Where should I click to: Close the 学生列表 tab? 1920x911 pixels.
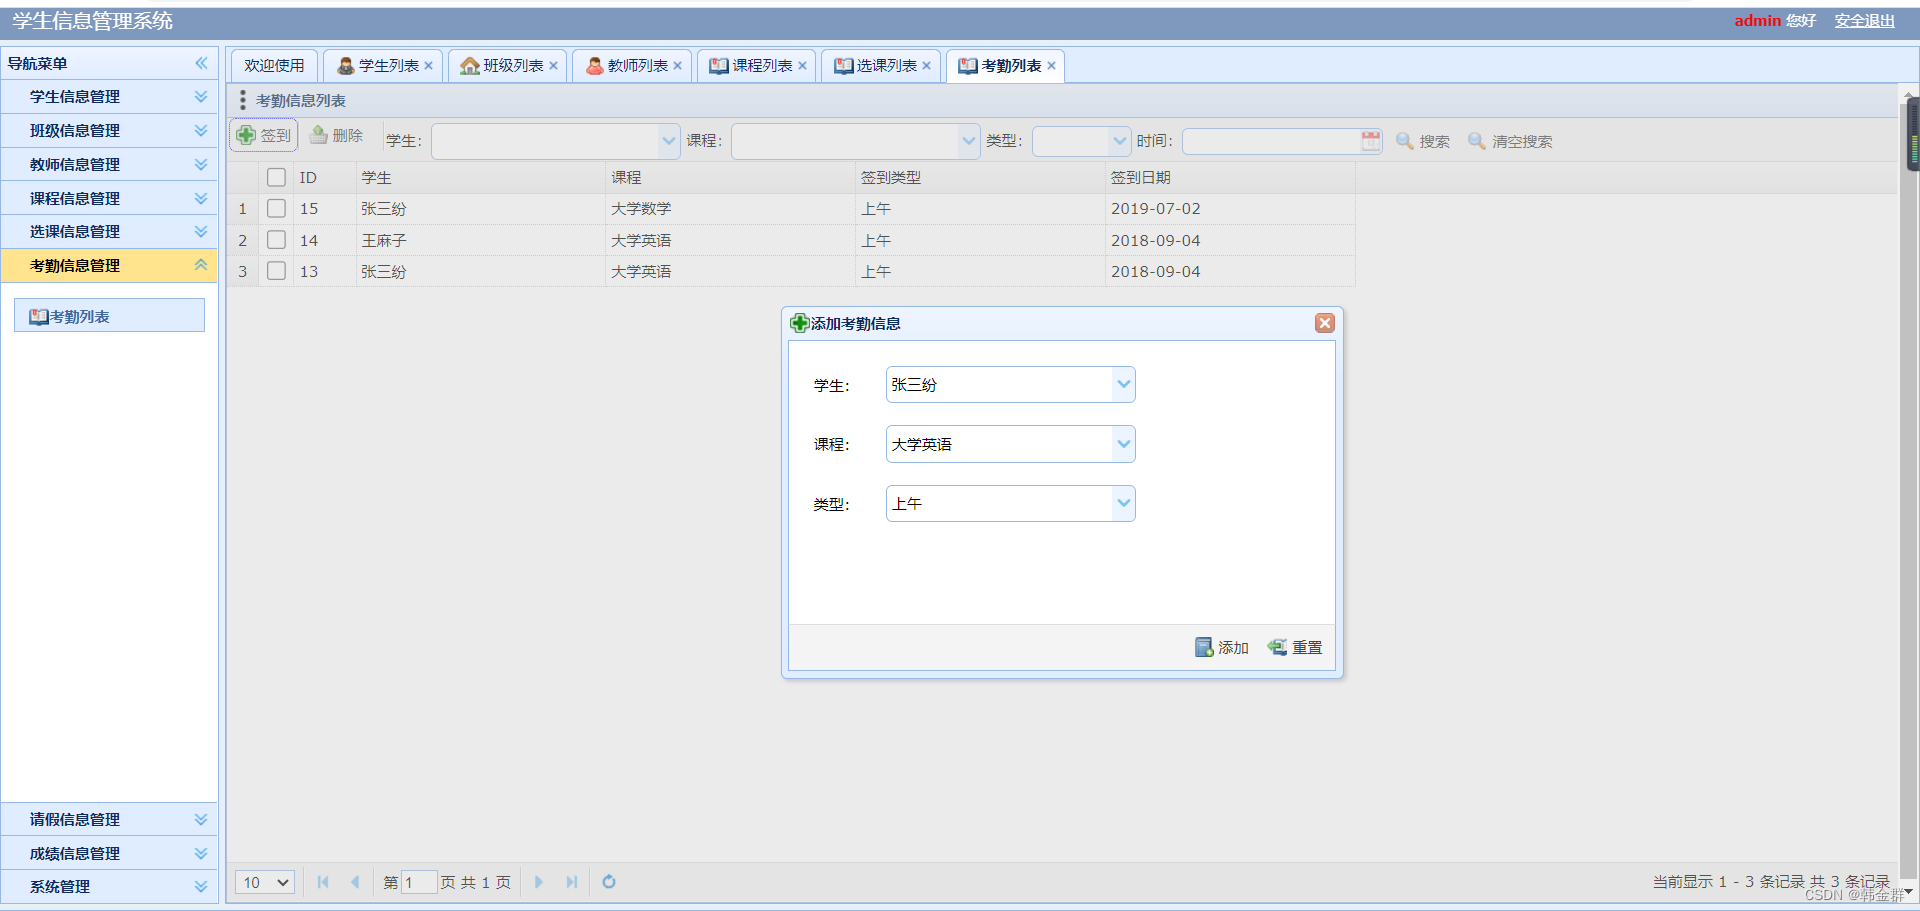pyautogui.click(x=429, y=66)
